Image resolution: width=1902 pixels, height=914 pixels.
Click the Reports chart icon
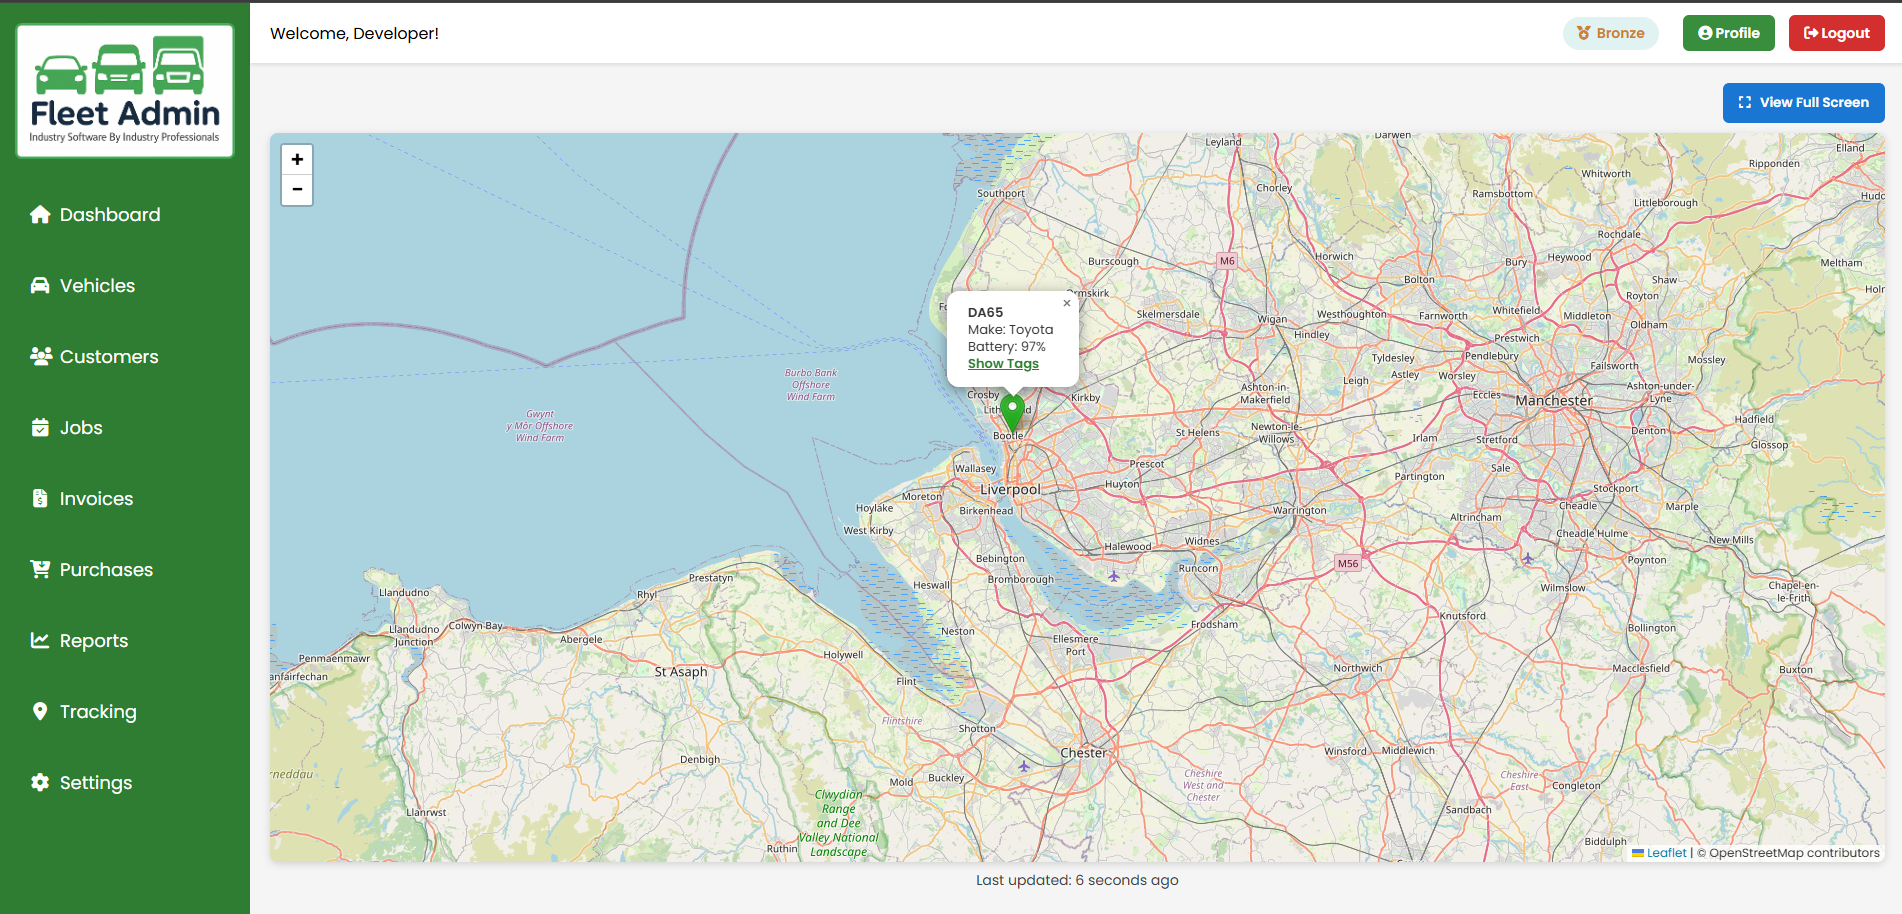pos(40,640)
